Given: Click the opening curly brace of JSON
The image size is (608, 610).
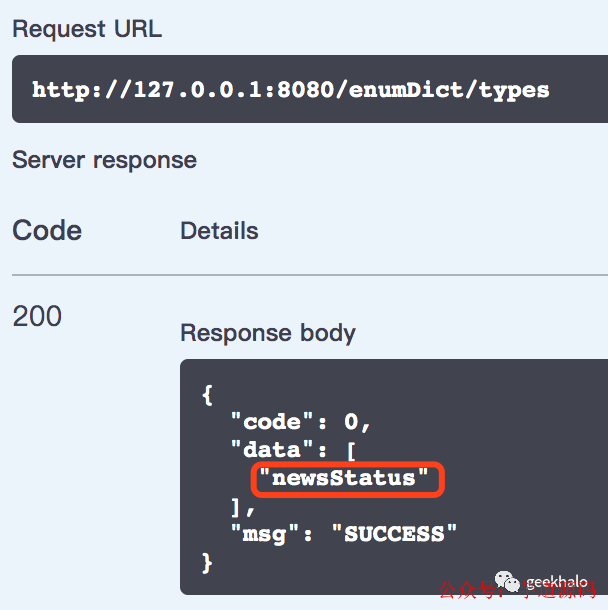Looking at the screenshot, I should (x=207, y=395).
